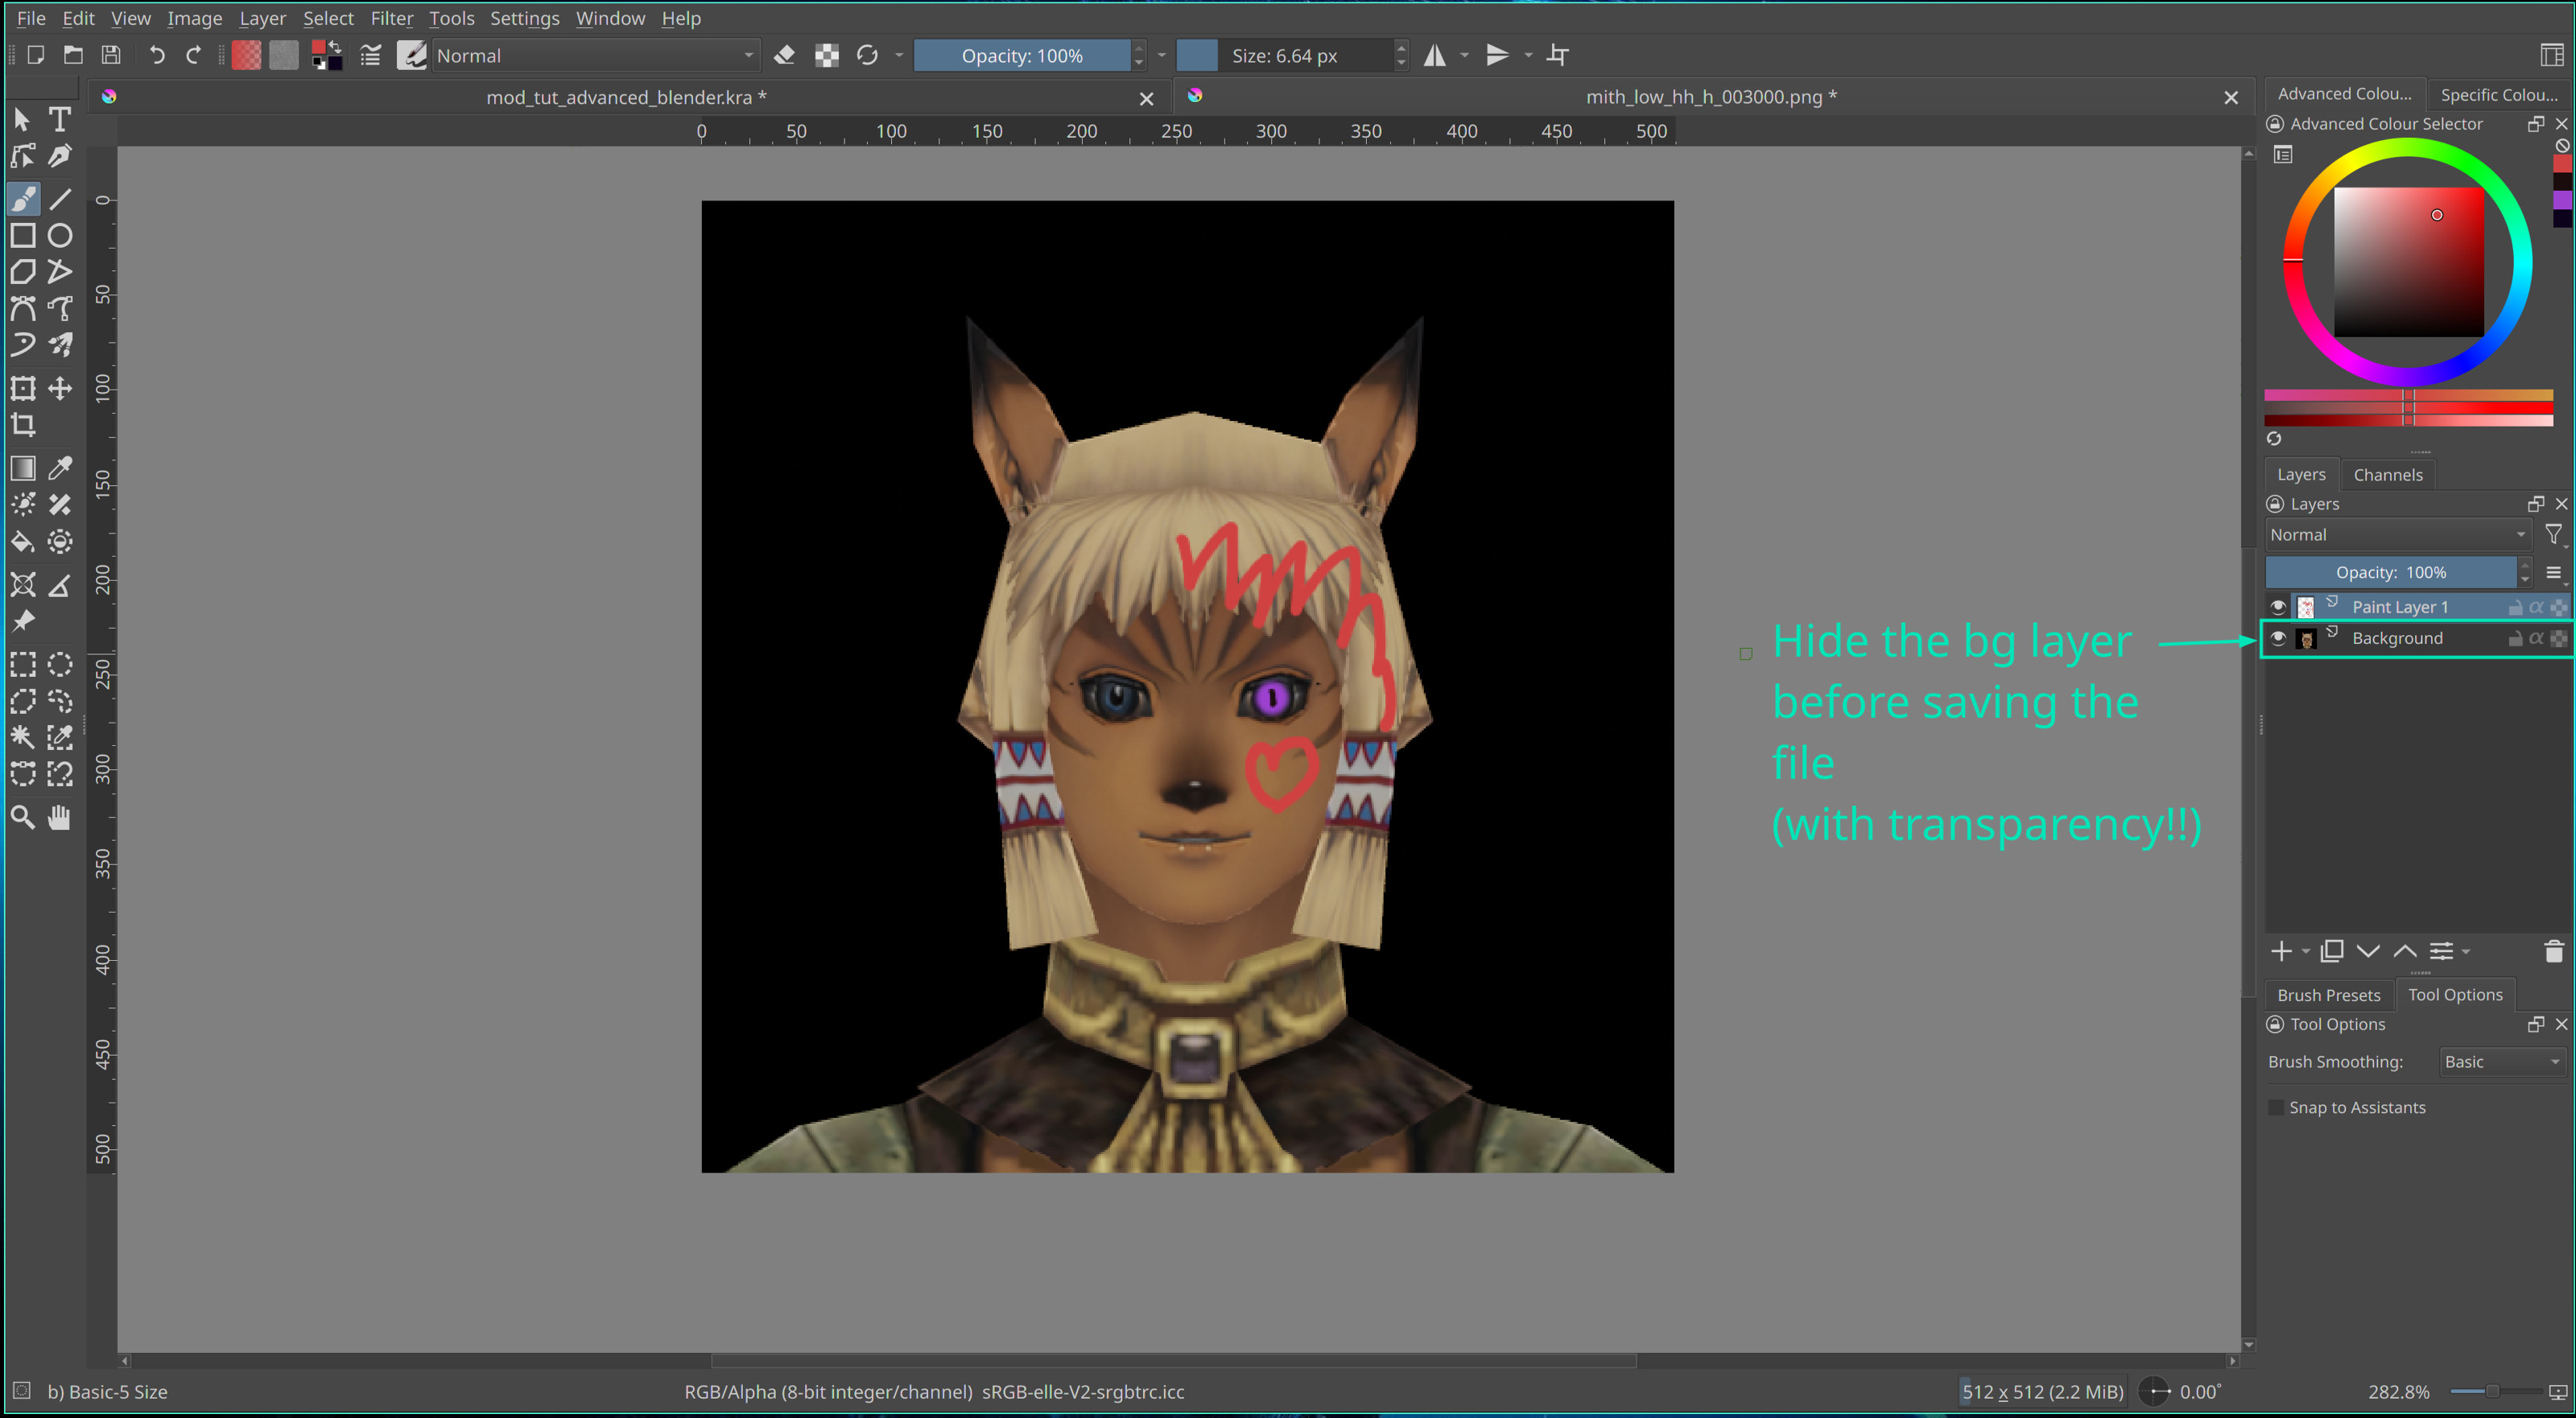The height and width of the screenshot is (1418, 2576).
Task: Select the Crop tool in toolbox
Action: coord(23,425)
